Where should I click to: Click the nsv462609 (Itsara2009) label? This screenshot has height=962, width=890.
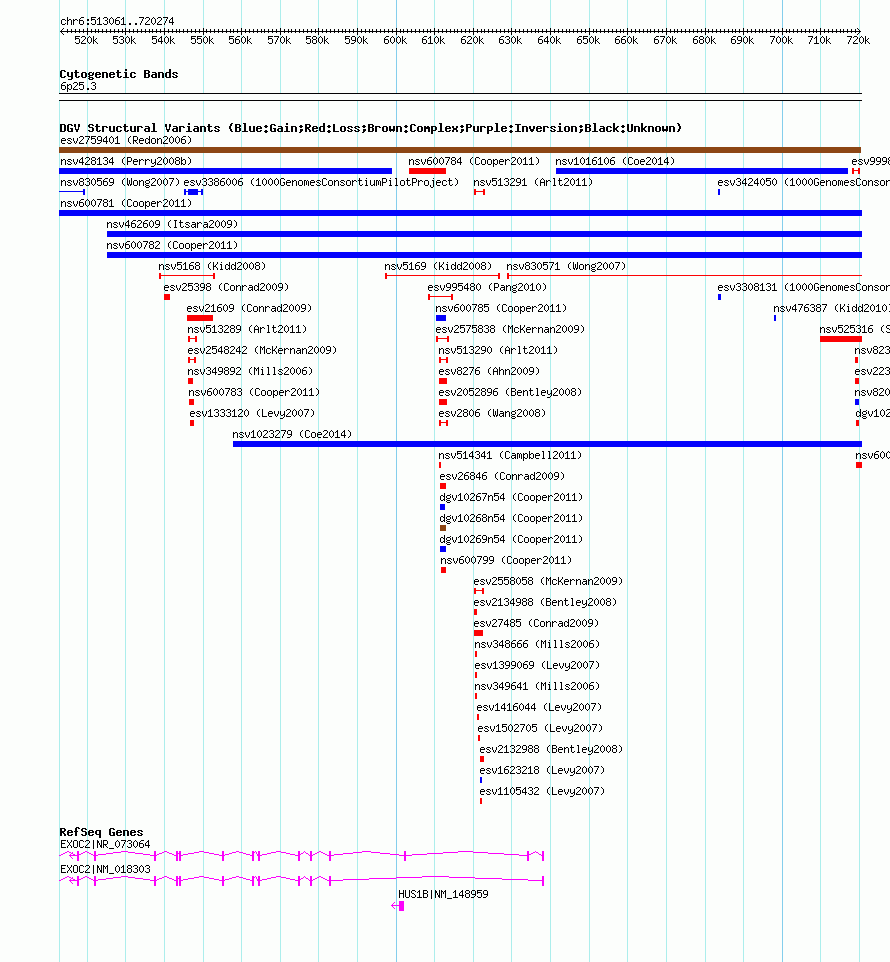tap(172, 225)
